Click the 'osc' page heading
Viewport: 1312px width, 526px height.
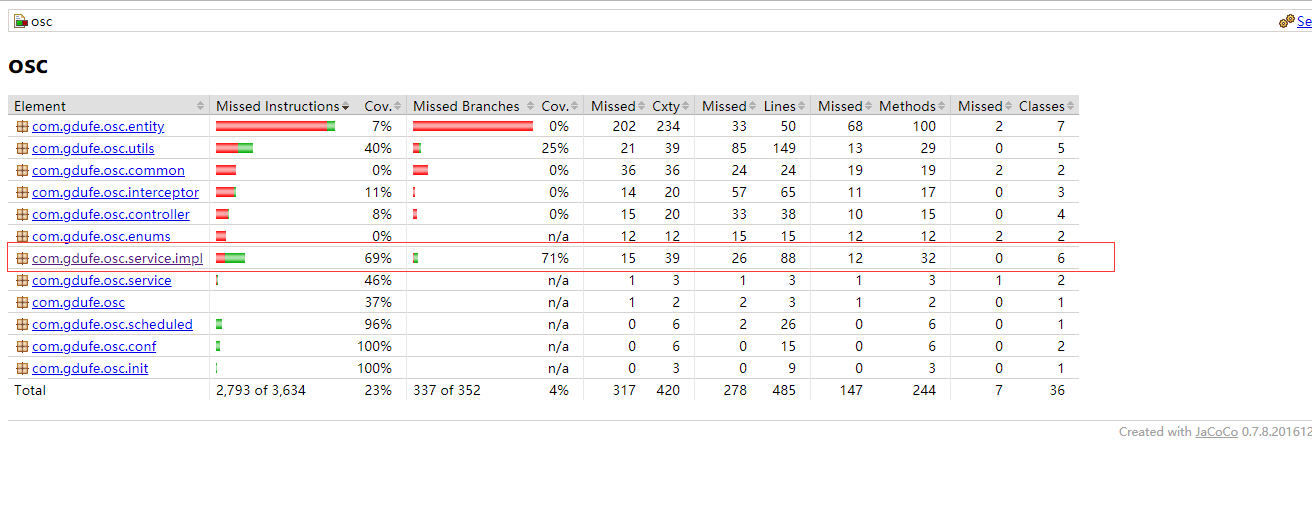pyautogui.click(x=28, y=67)
